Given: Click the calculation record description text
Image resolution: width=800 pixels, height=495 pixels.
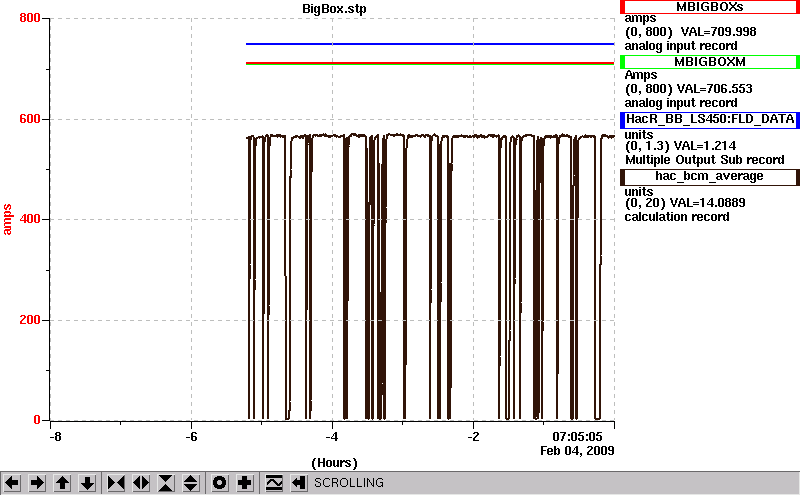Looking at the screenshot, I should (677, 217).
